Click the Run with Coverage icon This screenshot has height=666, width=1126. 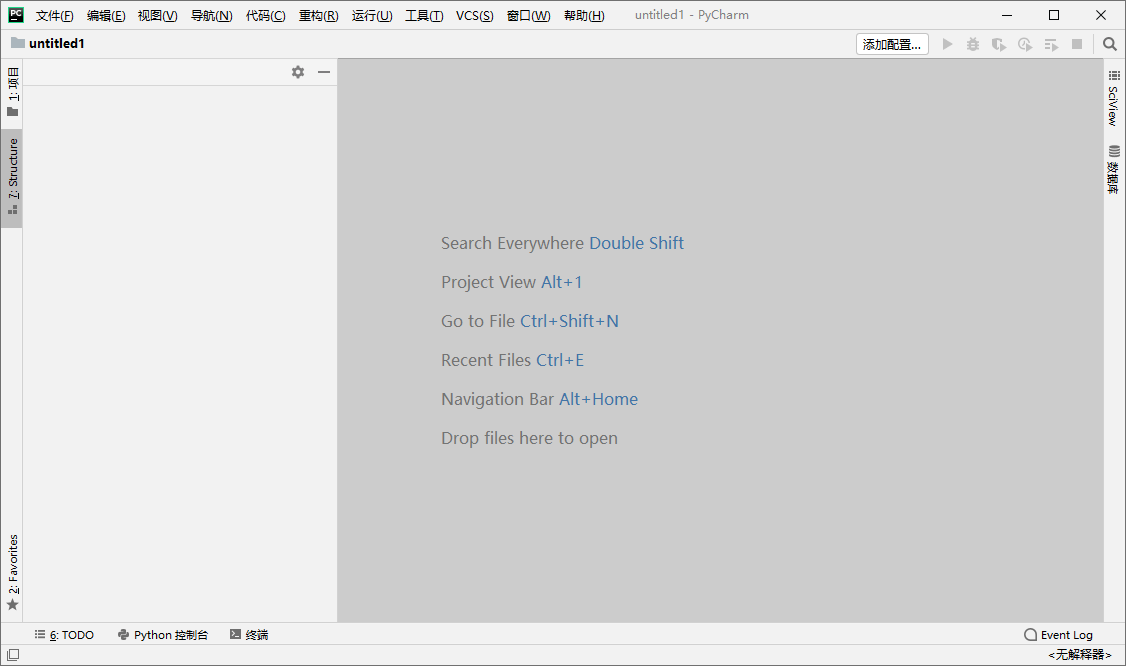coord(998,44)
